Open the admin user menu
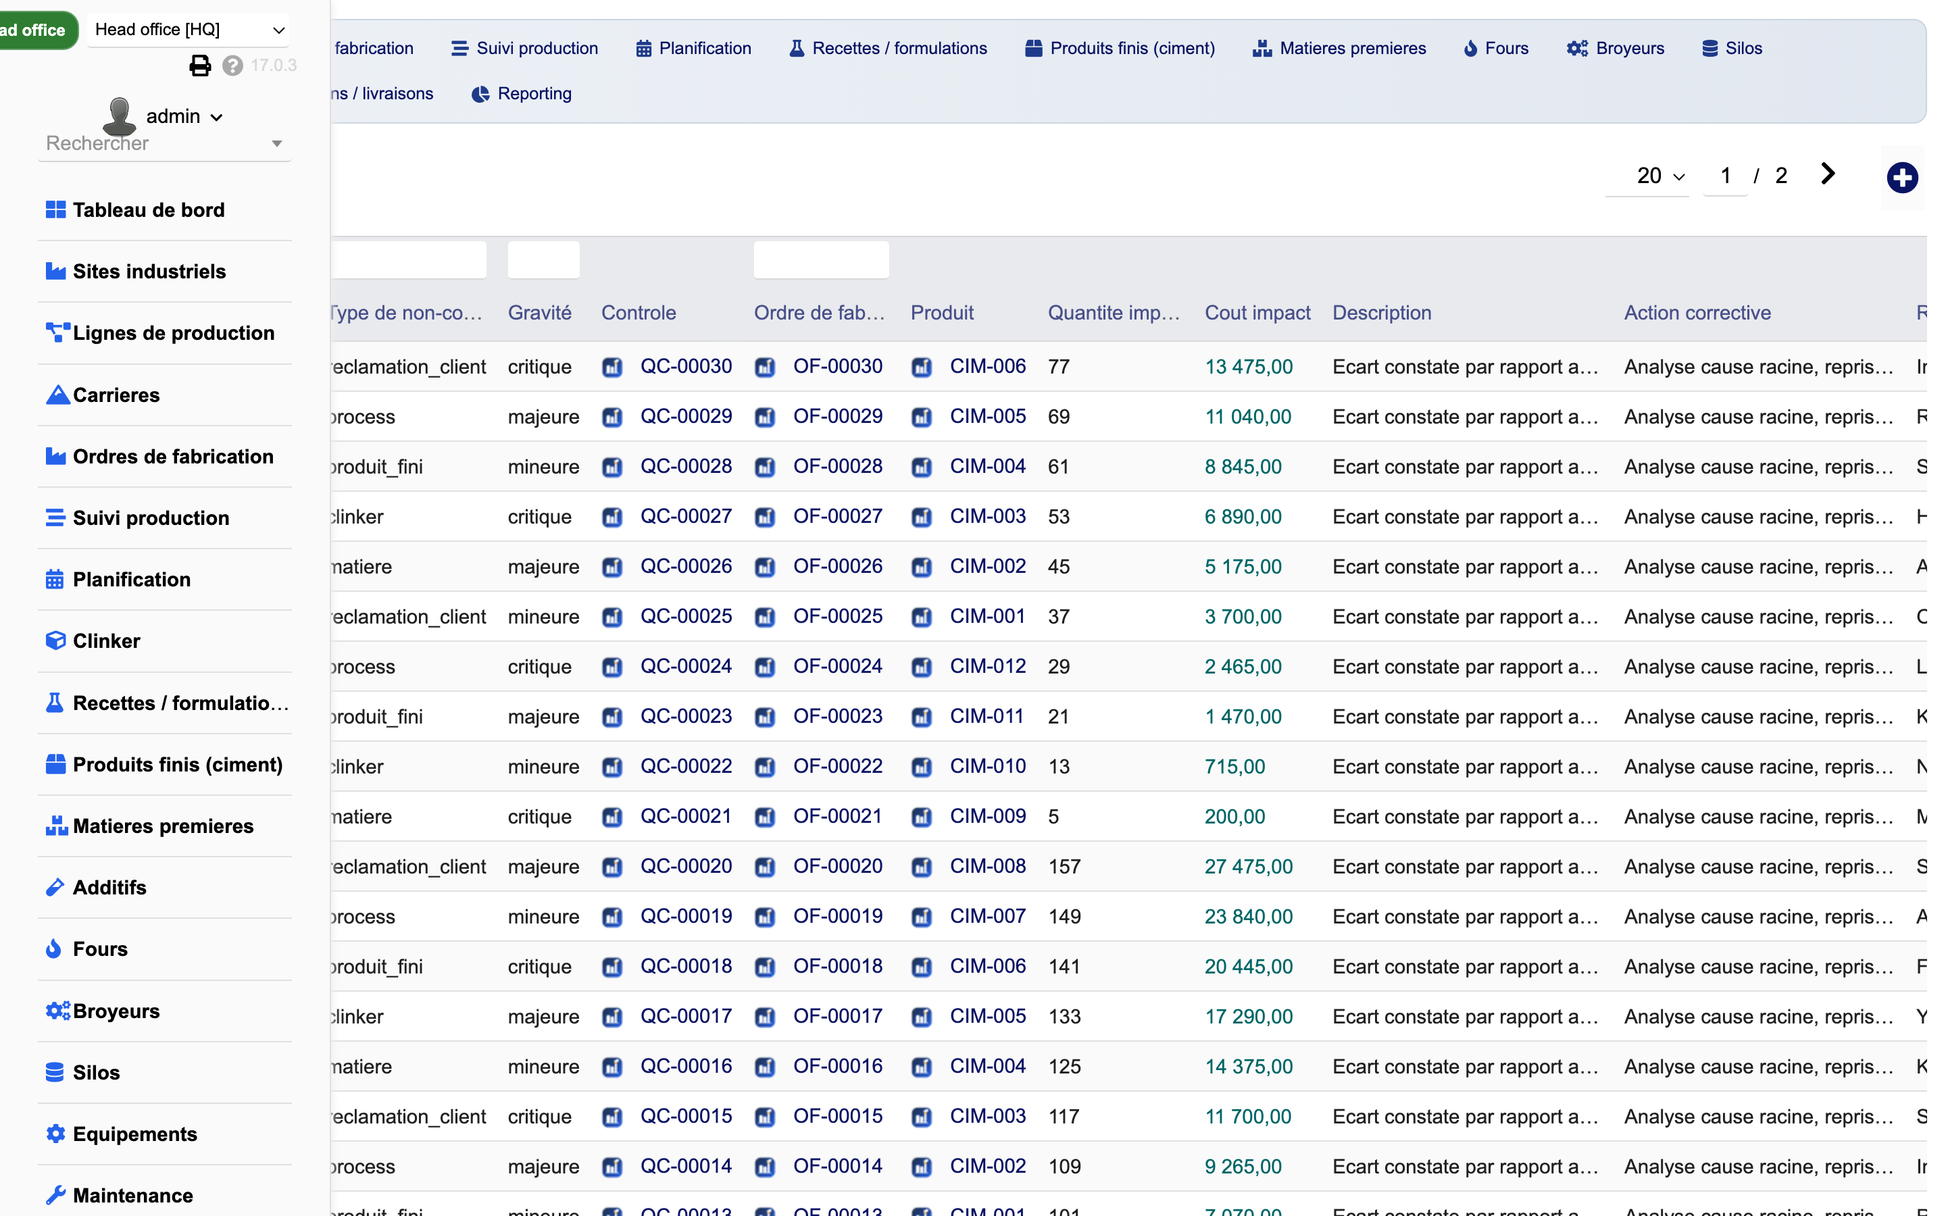This screenshot has height=1216, width=1946. [184, 117]
